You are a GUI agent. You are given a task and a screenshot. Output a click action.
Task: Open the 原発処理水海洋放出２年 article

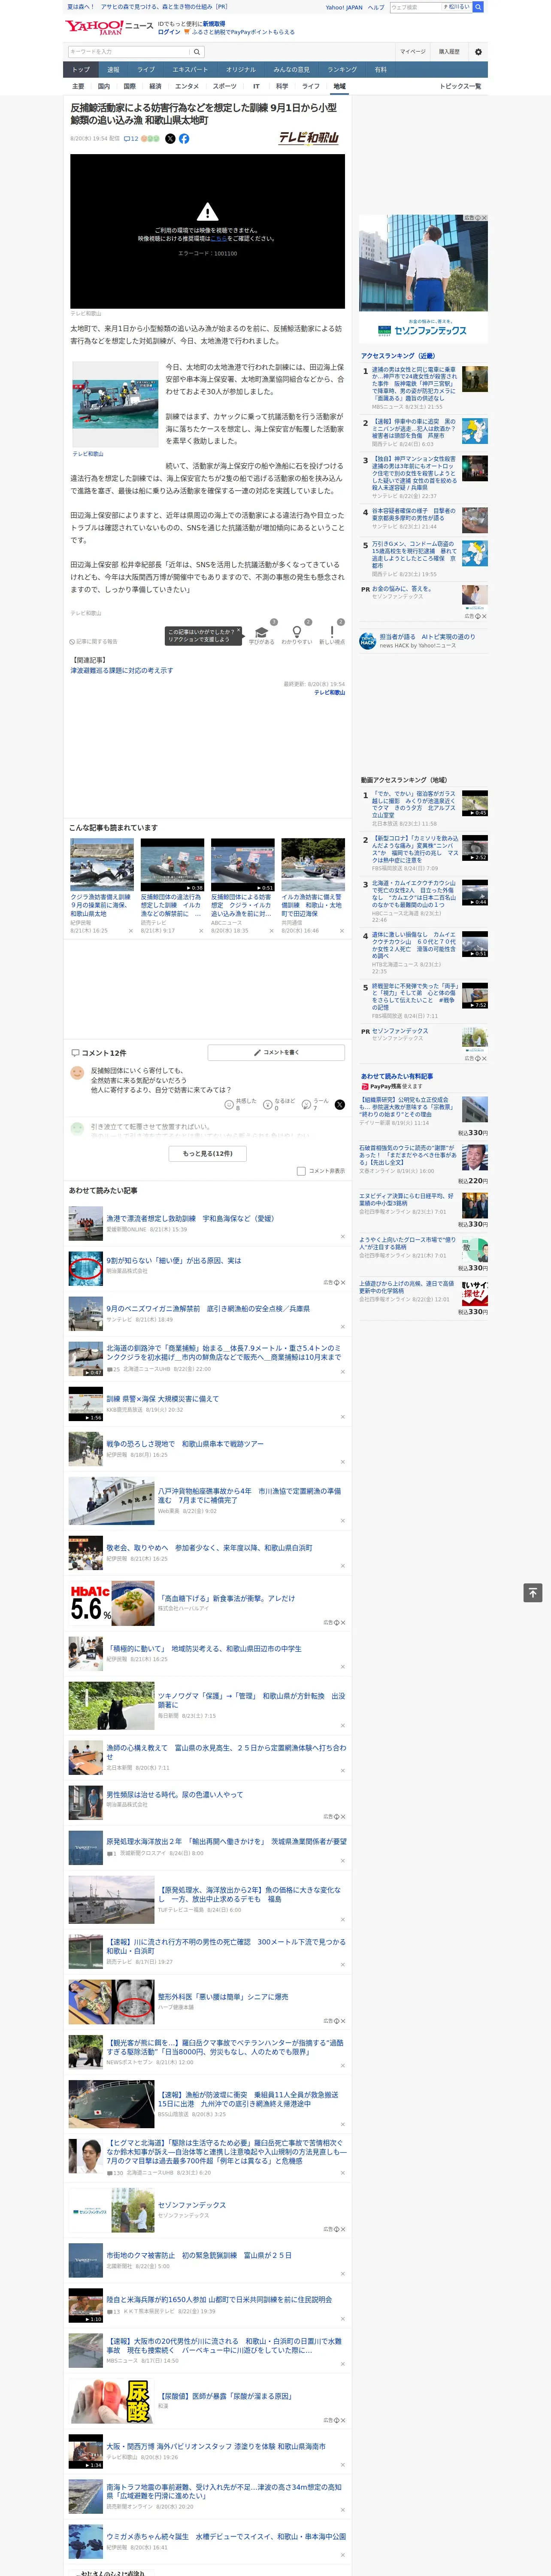pyautogui.click(x=226, y=1841)
